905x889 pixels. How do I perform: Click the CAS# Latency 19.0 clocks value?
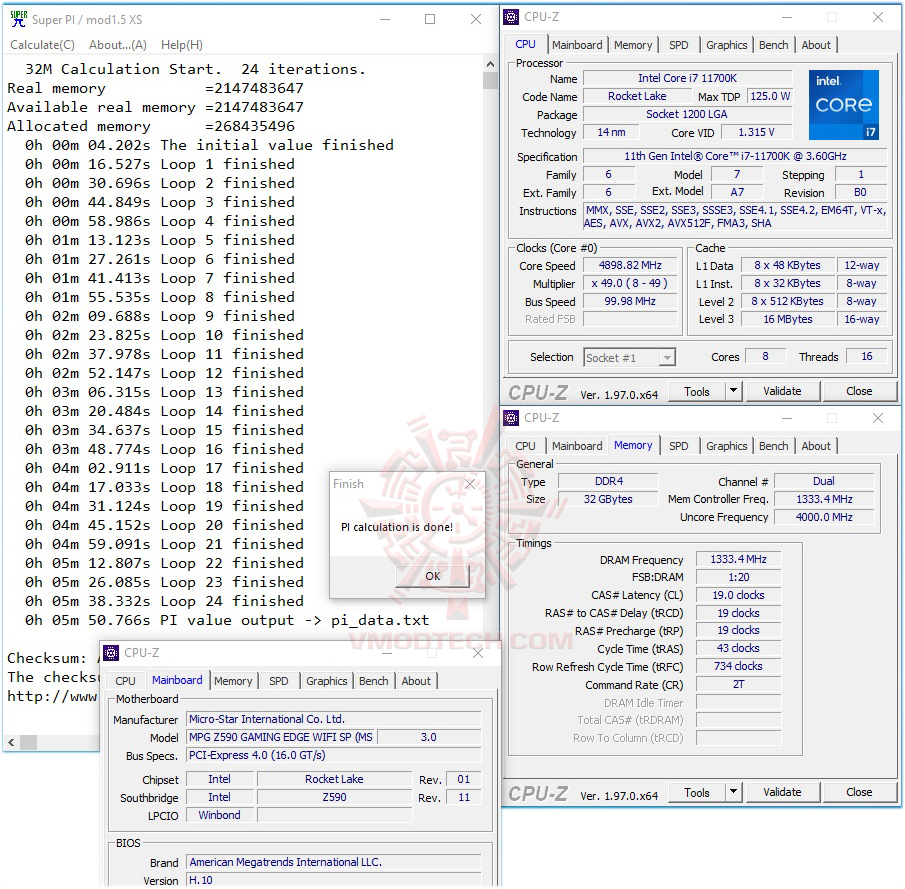(x=738, y=595)
